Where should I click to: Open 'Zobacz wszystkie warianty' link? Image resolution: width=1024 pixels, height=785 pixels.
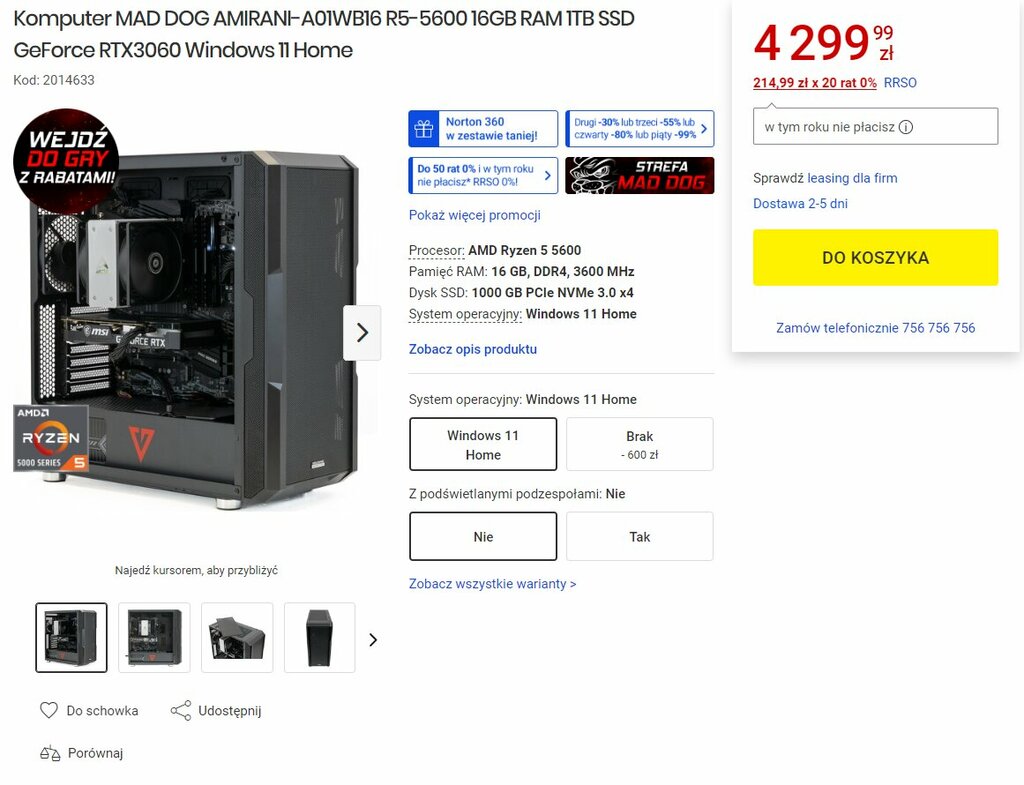tap(492, 583)
